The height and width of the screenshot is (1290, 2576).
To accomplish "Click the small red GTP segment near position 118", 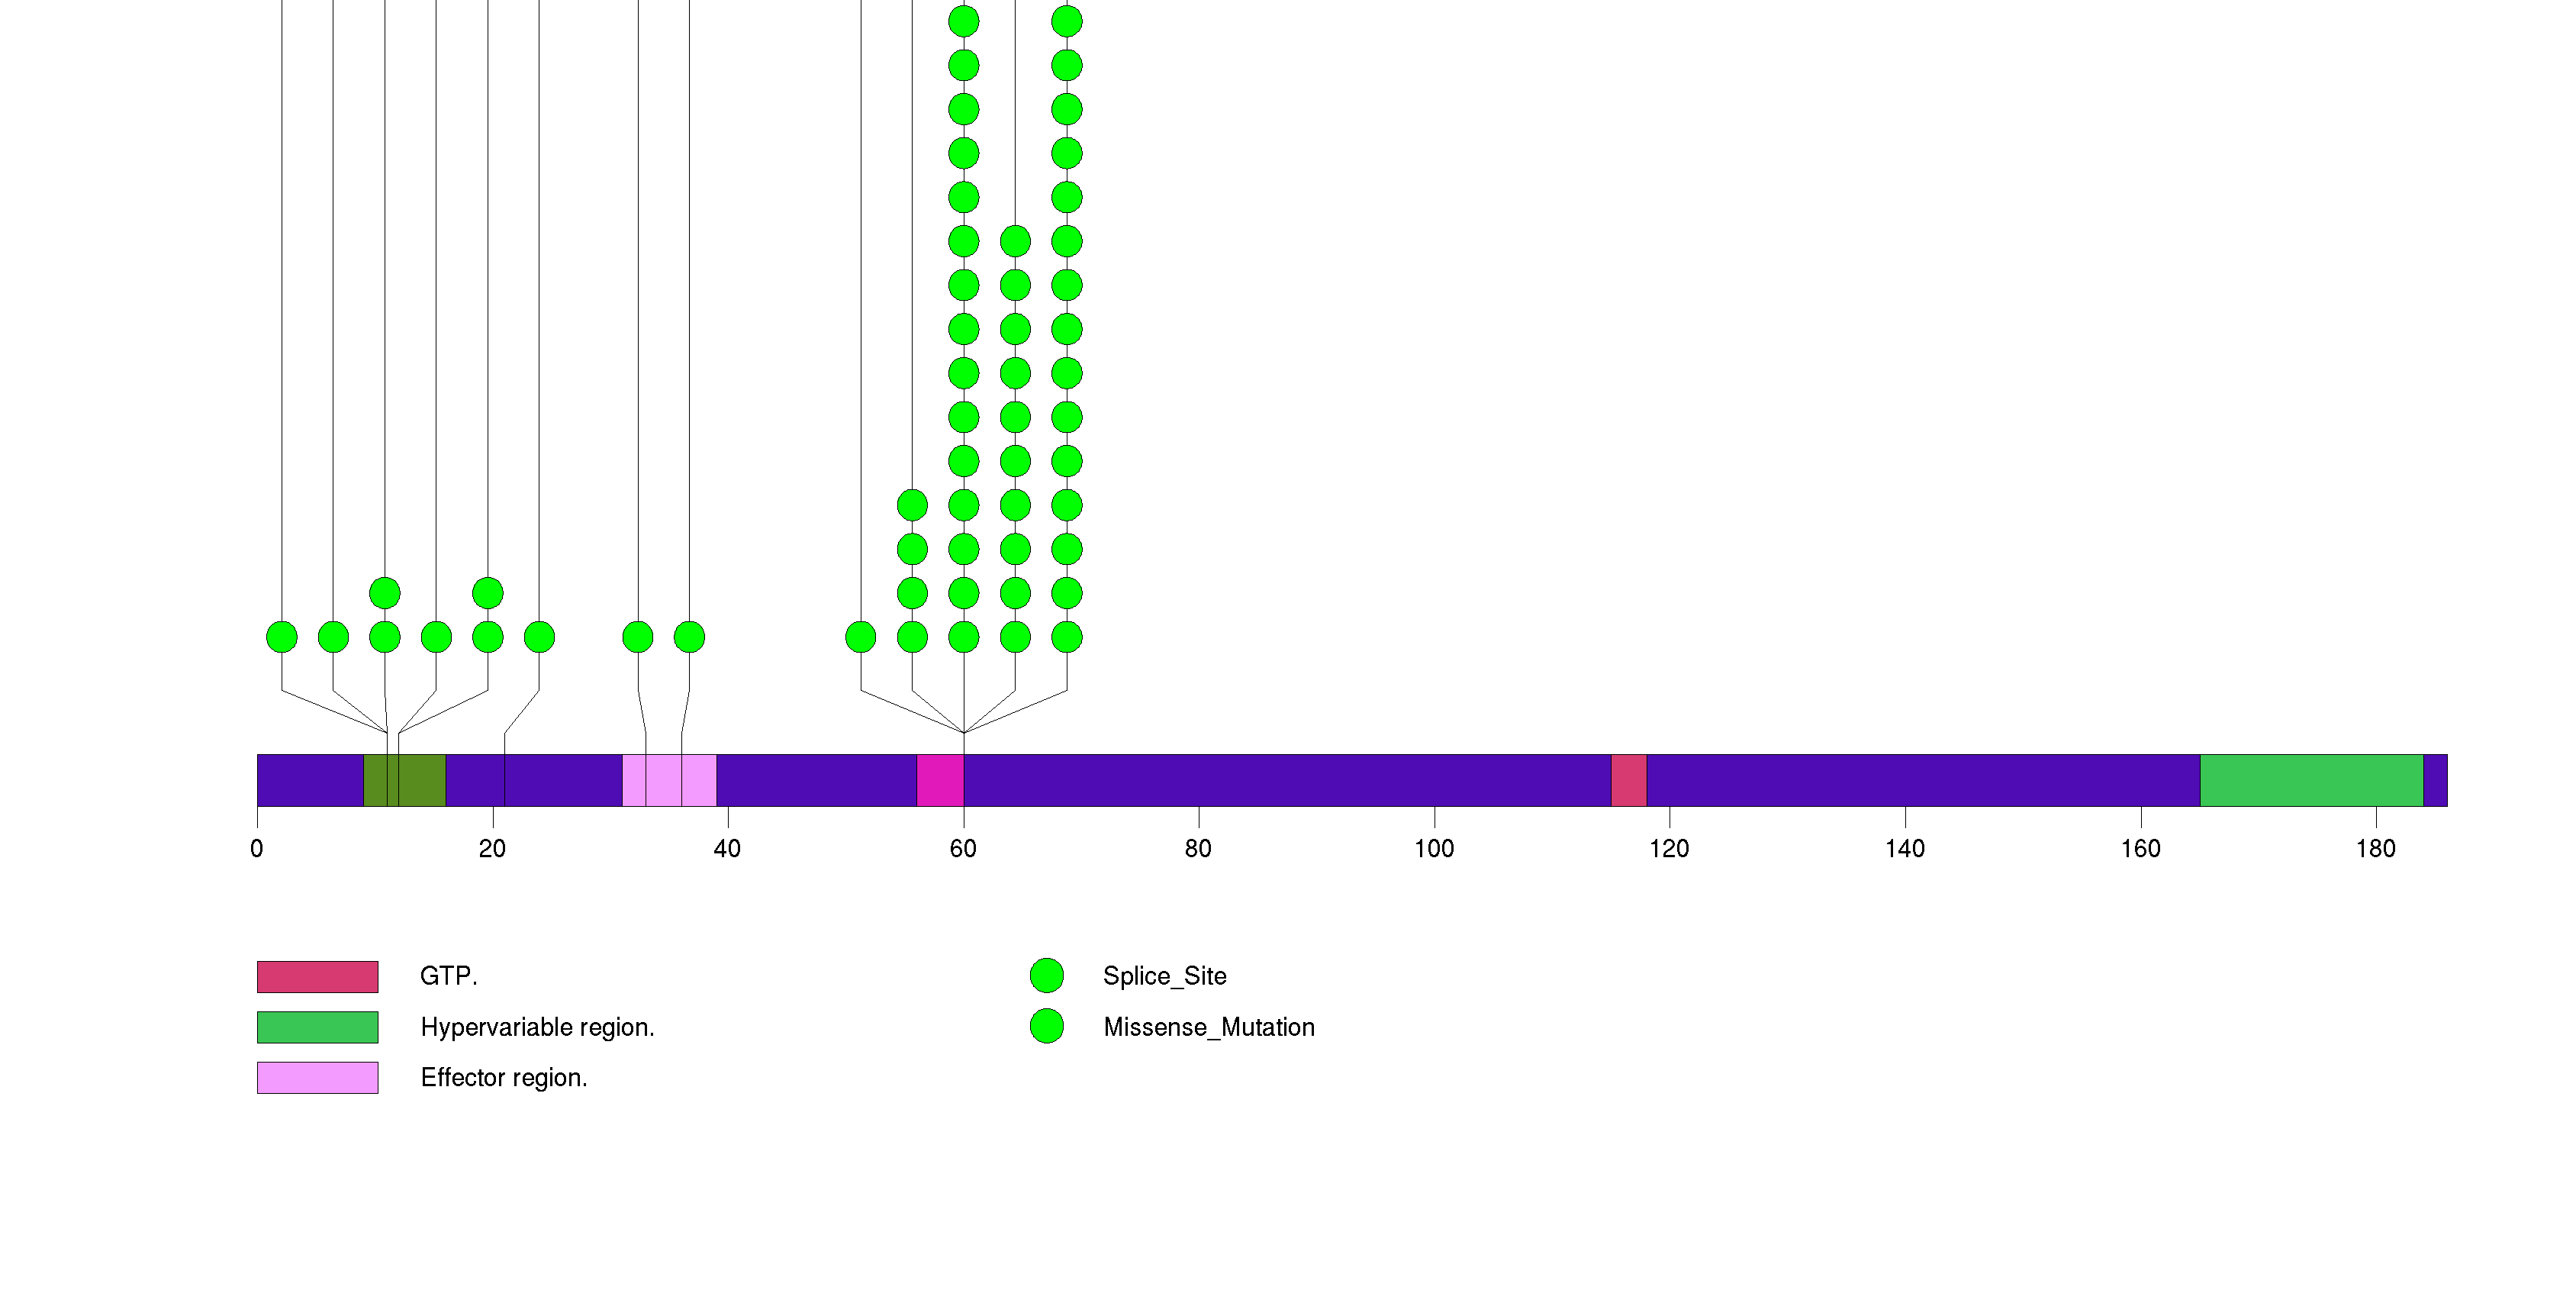I will 1628,780.
